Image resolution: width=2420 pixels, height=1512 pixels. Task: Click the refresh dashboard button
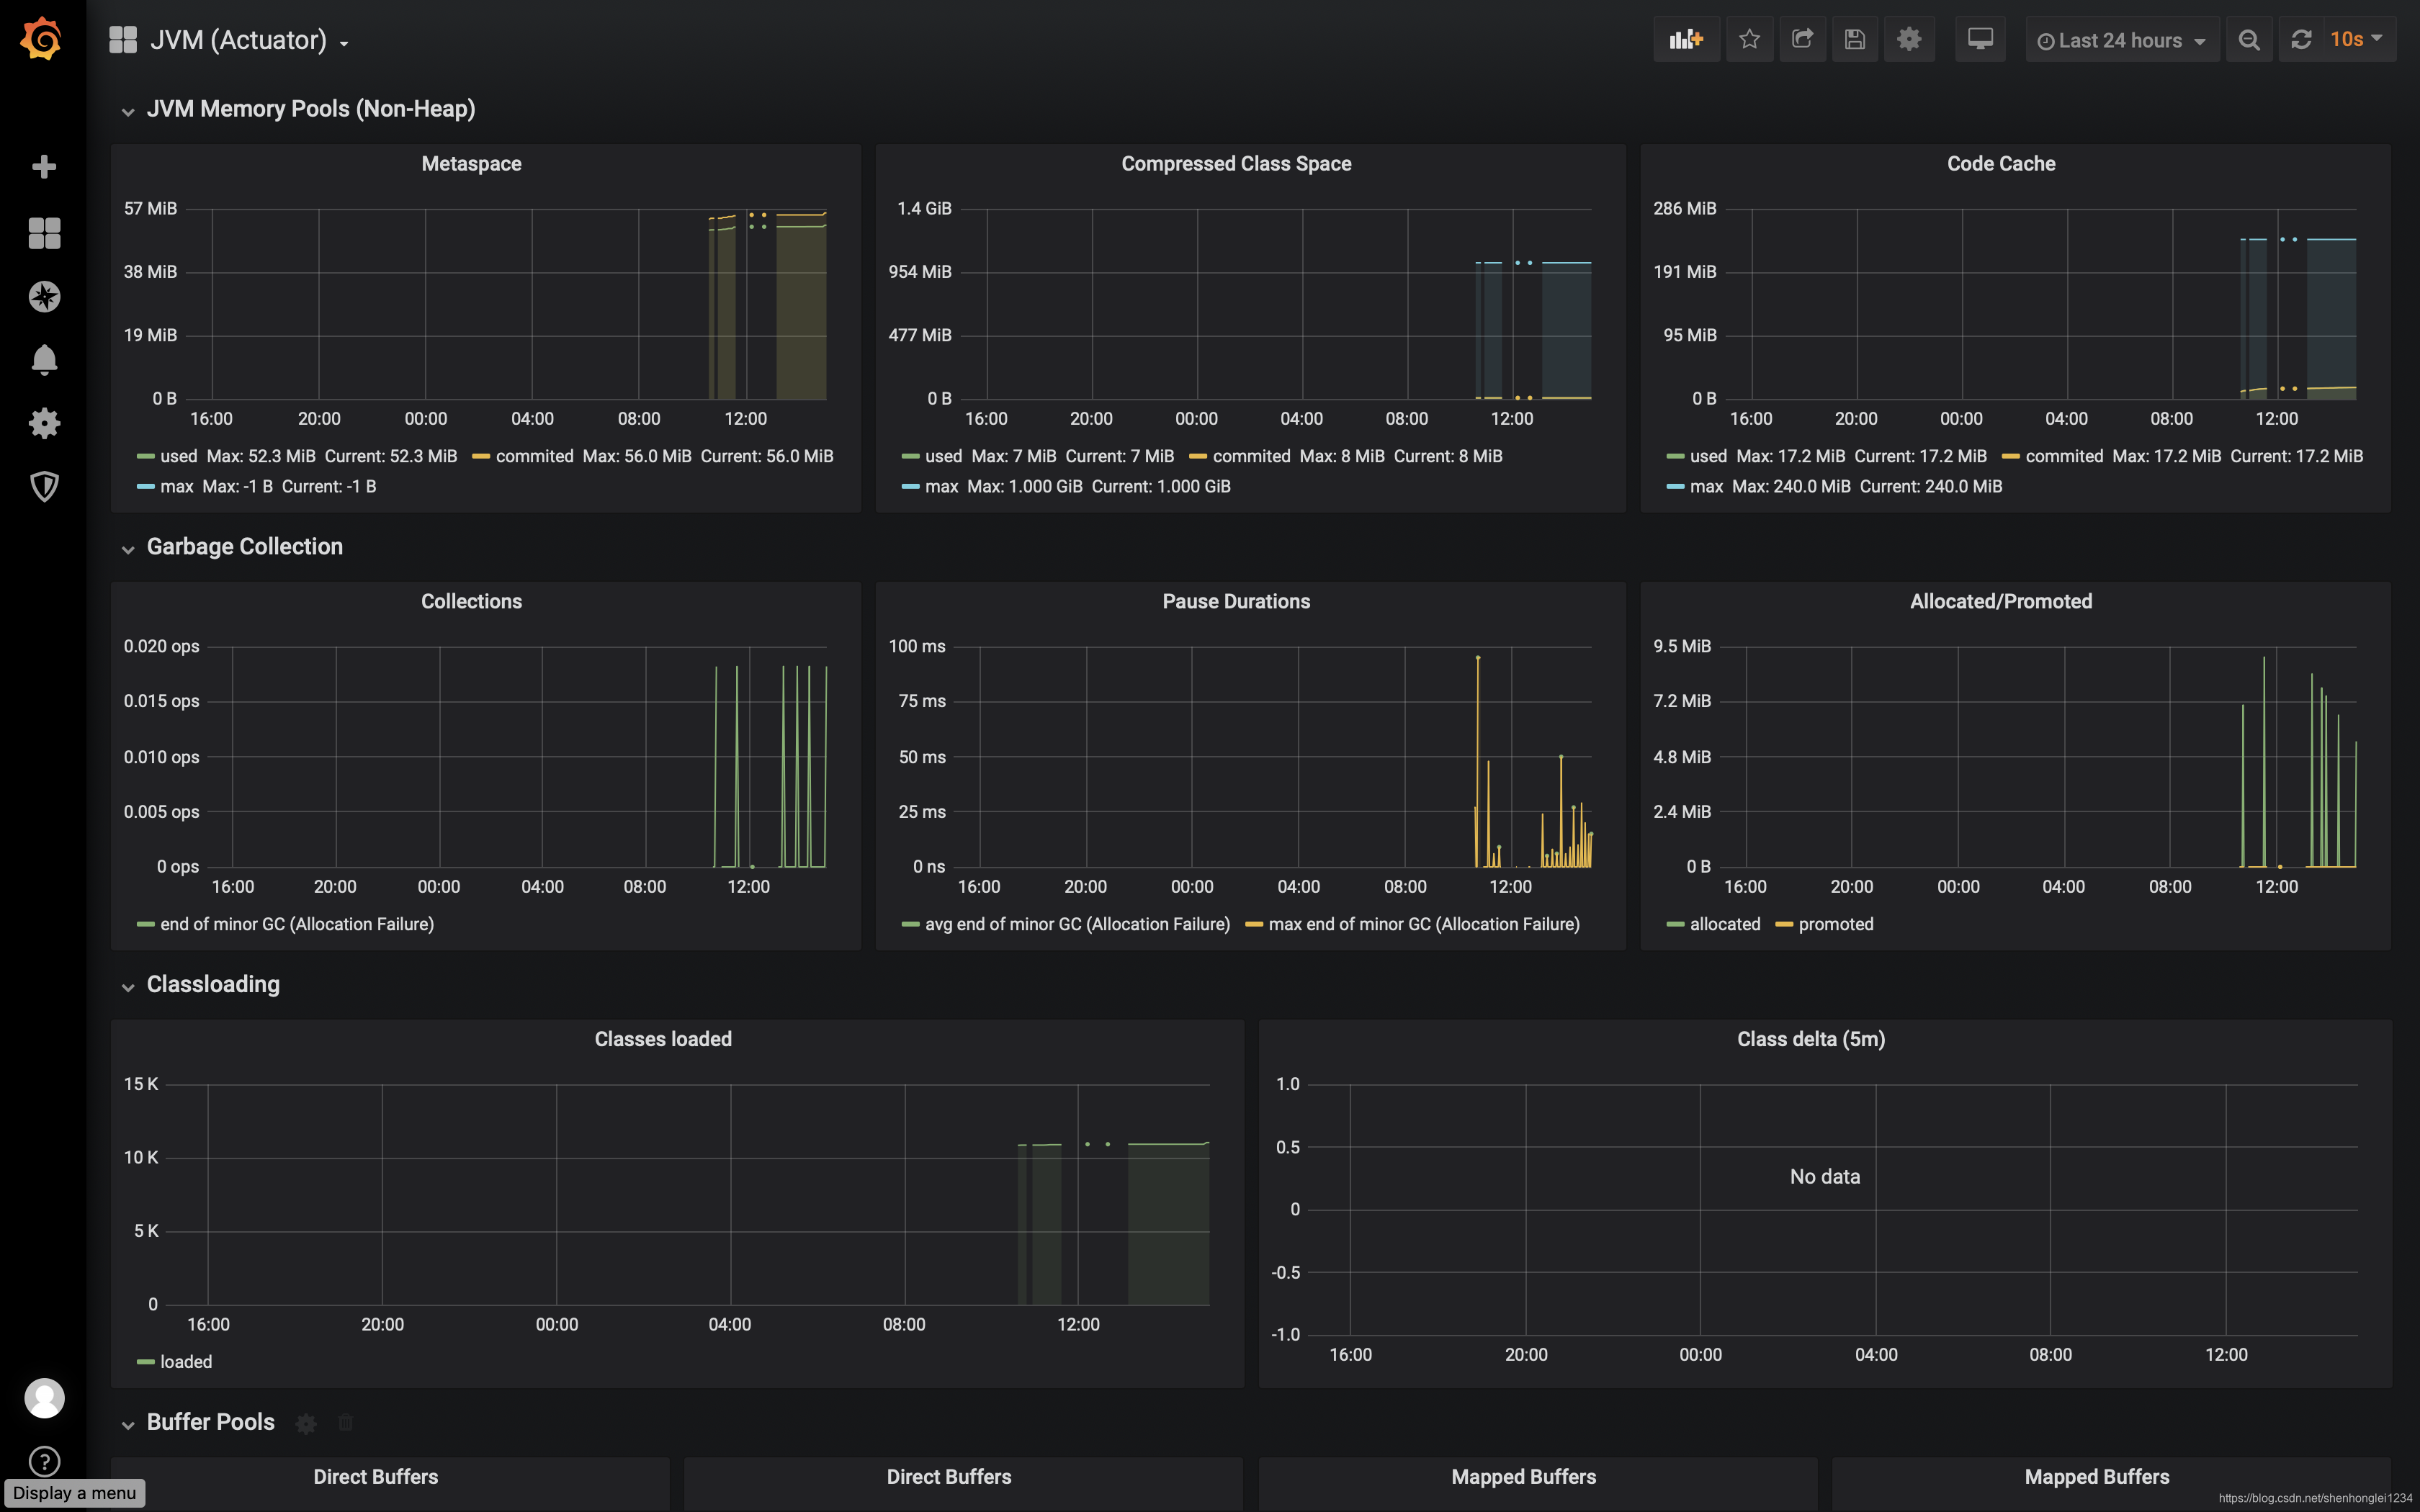tap(2301, 40)
